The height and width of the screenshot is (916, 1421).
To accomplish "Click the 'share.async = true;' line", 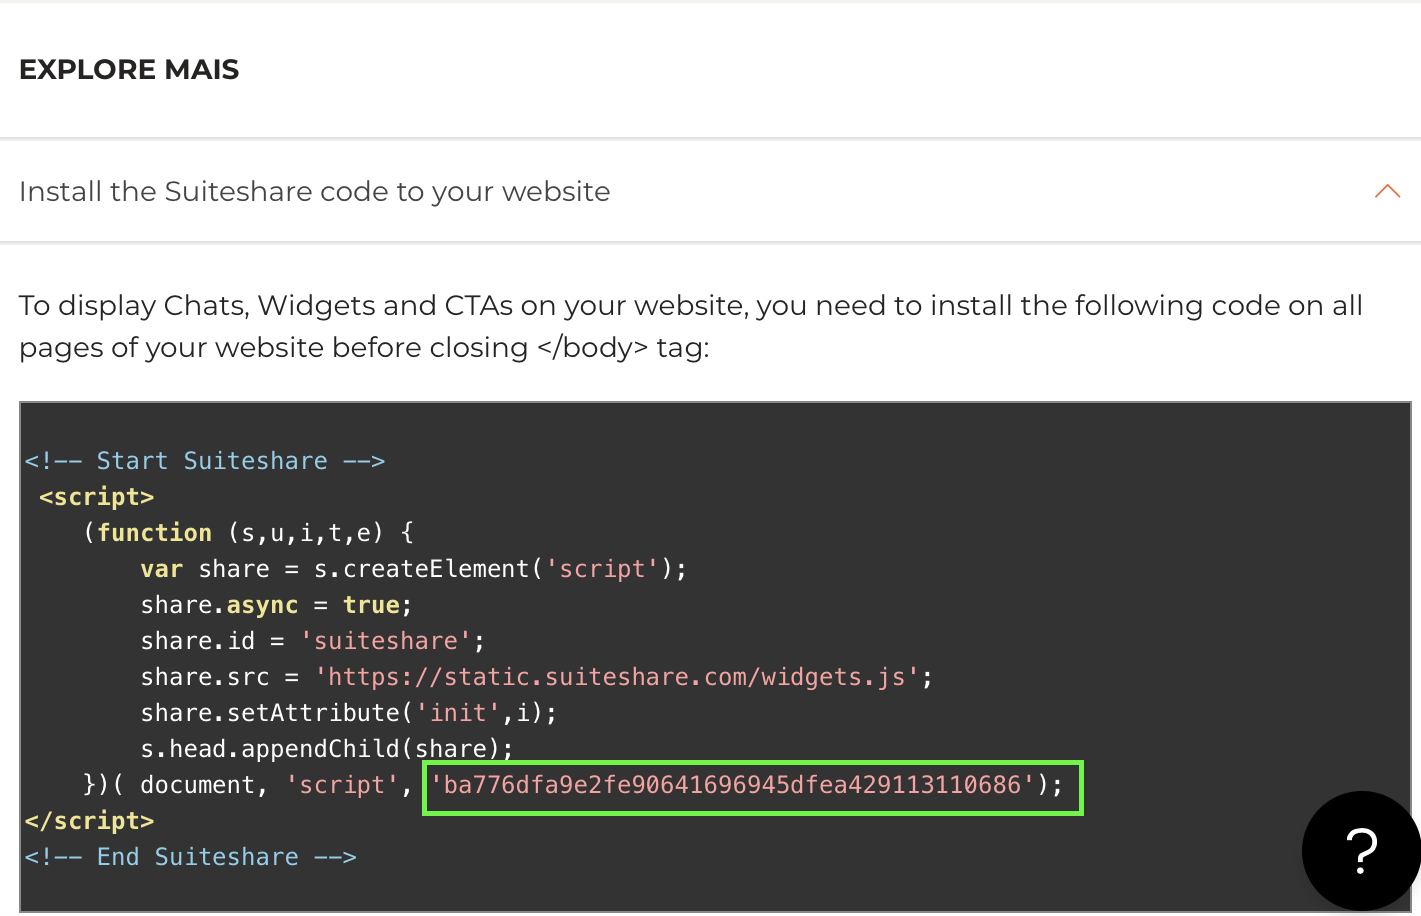I will [x=276, y=605].
